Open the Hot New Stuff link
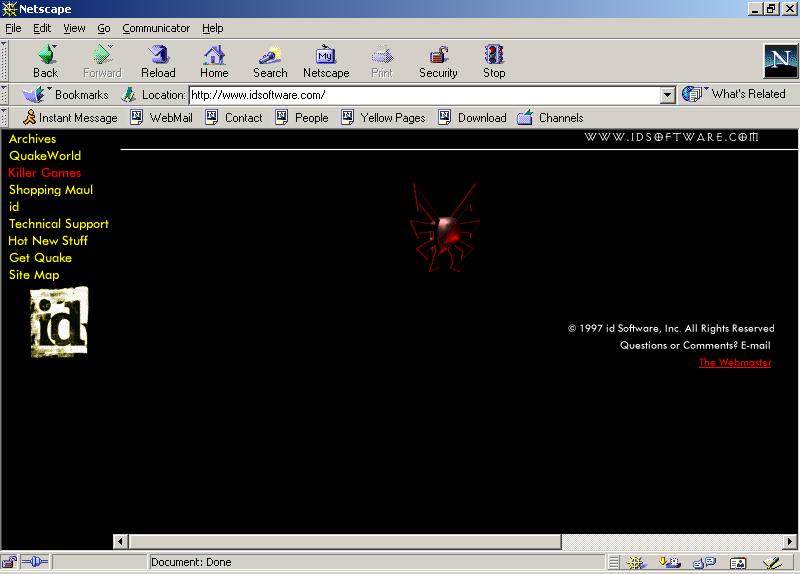The width and height of the screenshot is (800, 574). click(48, 241)
